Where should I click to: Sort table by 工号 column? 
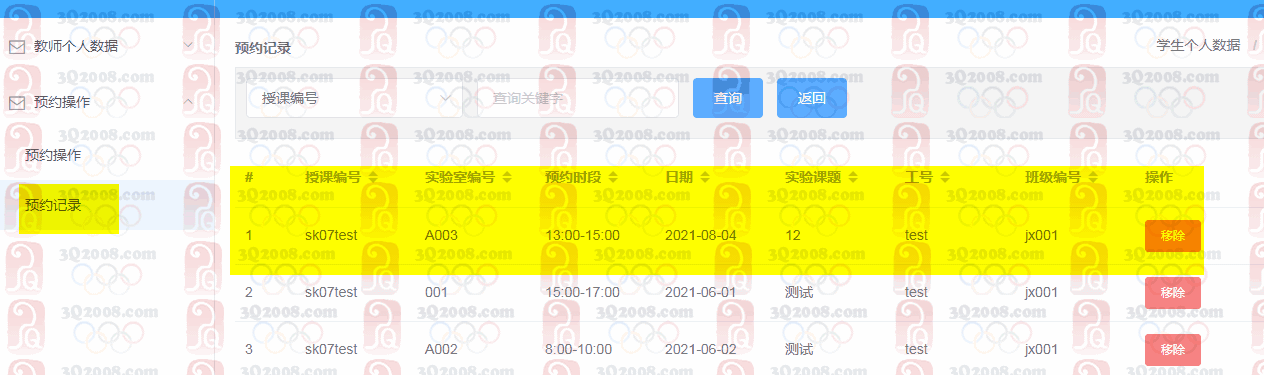tap(945, 177)
